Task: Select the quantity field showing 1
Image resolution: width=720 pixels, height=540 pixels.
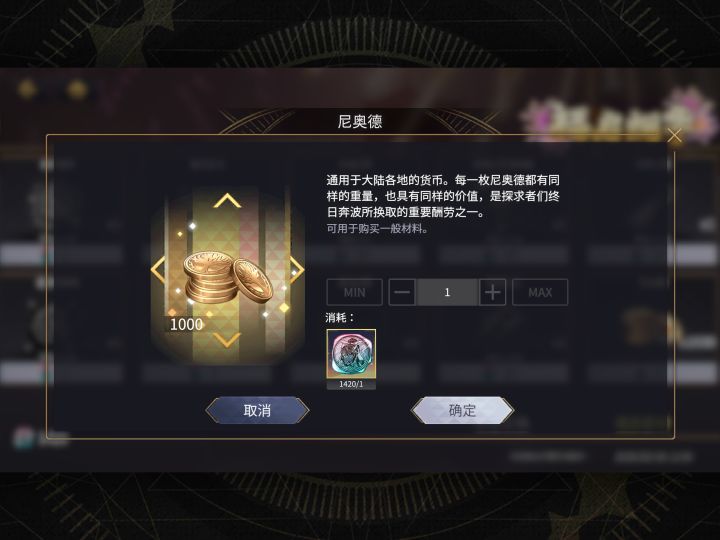Action: point(447,292)
